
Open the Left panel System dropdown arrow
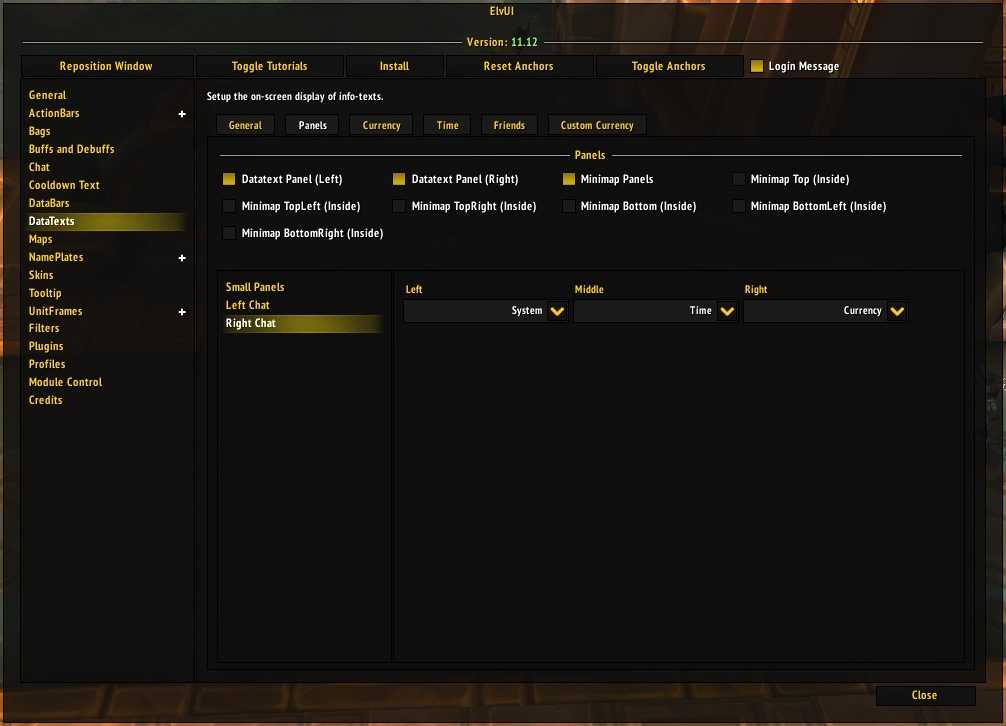click(557, 311)
